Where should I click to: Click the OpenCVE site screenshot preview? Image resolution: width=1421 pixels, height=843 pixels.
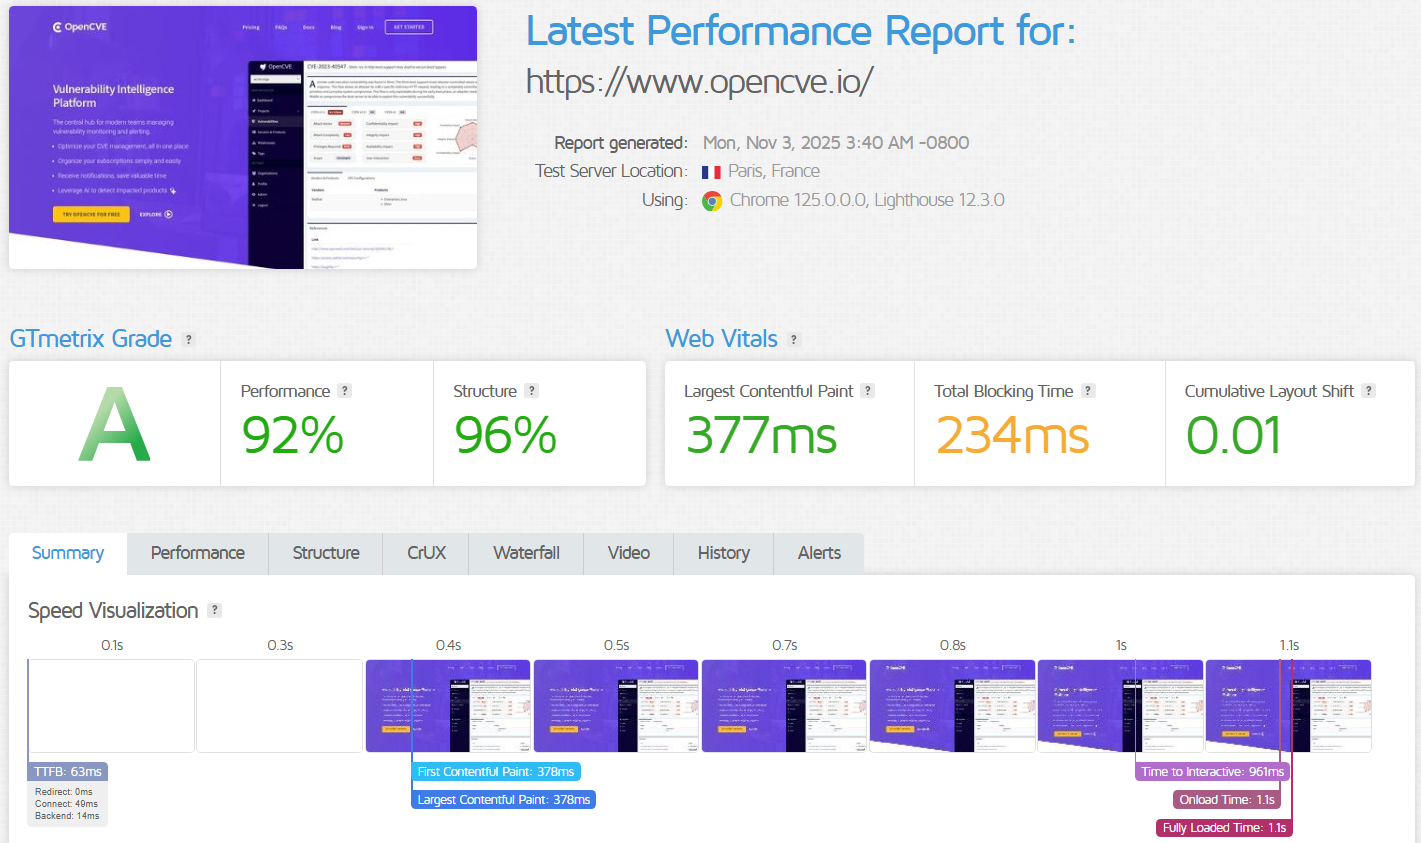pyautogui.click(x=243, y=137)
